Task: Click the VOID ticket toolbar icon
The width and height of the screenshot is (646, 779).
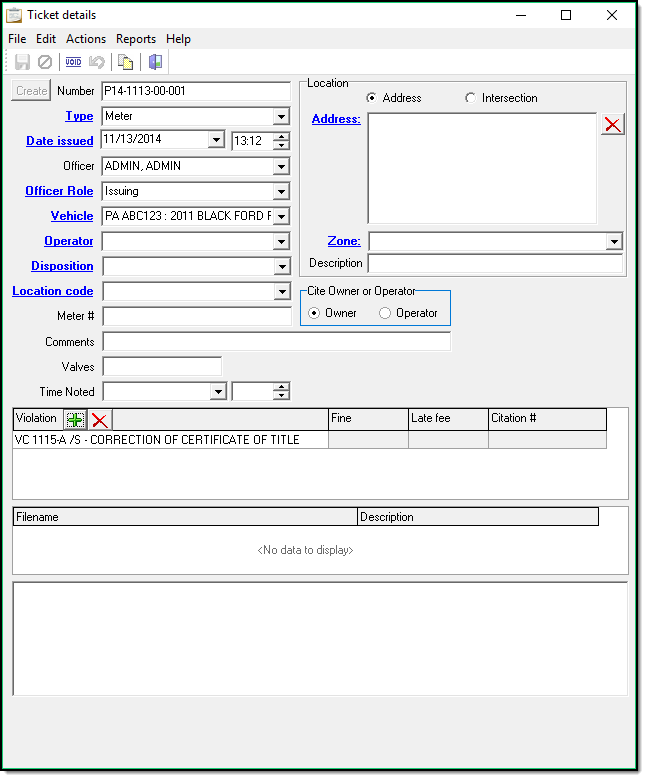Action: (73, 62)
